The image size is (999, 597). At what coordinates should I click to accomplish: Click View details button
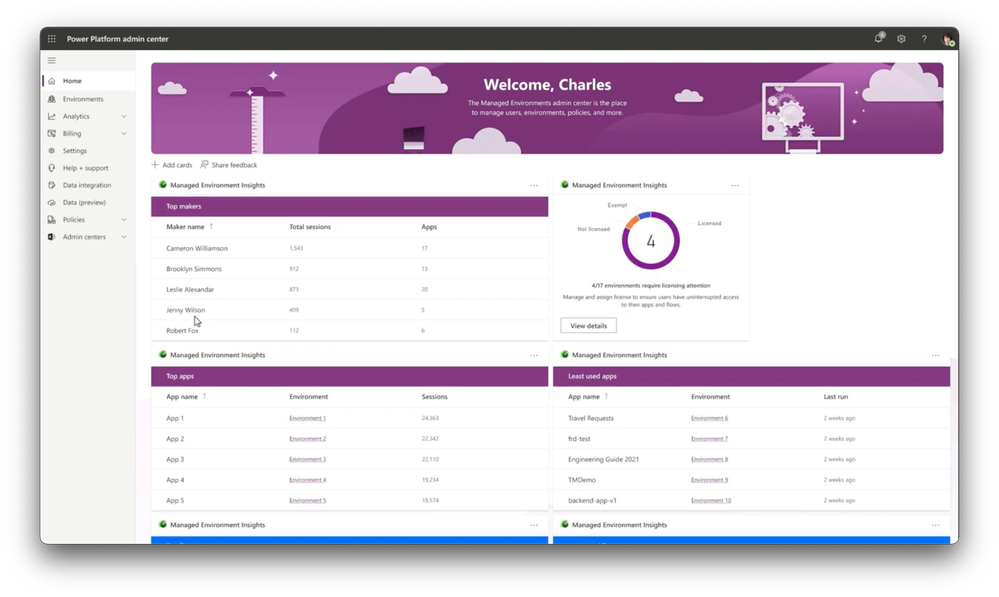pos(588,326)
